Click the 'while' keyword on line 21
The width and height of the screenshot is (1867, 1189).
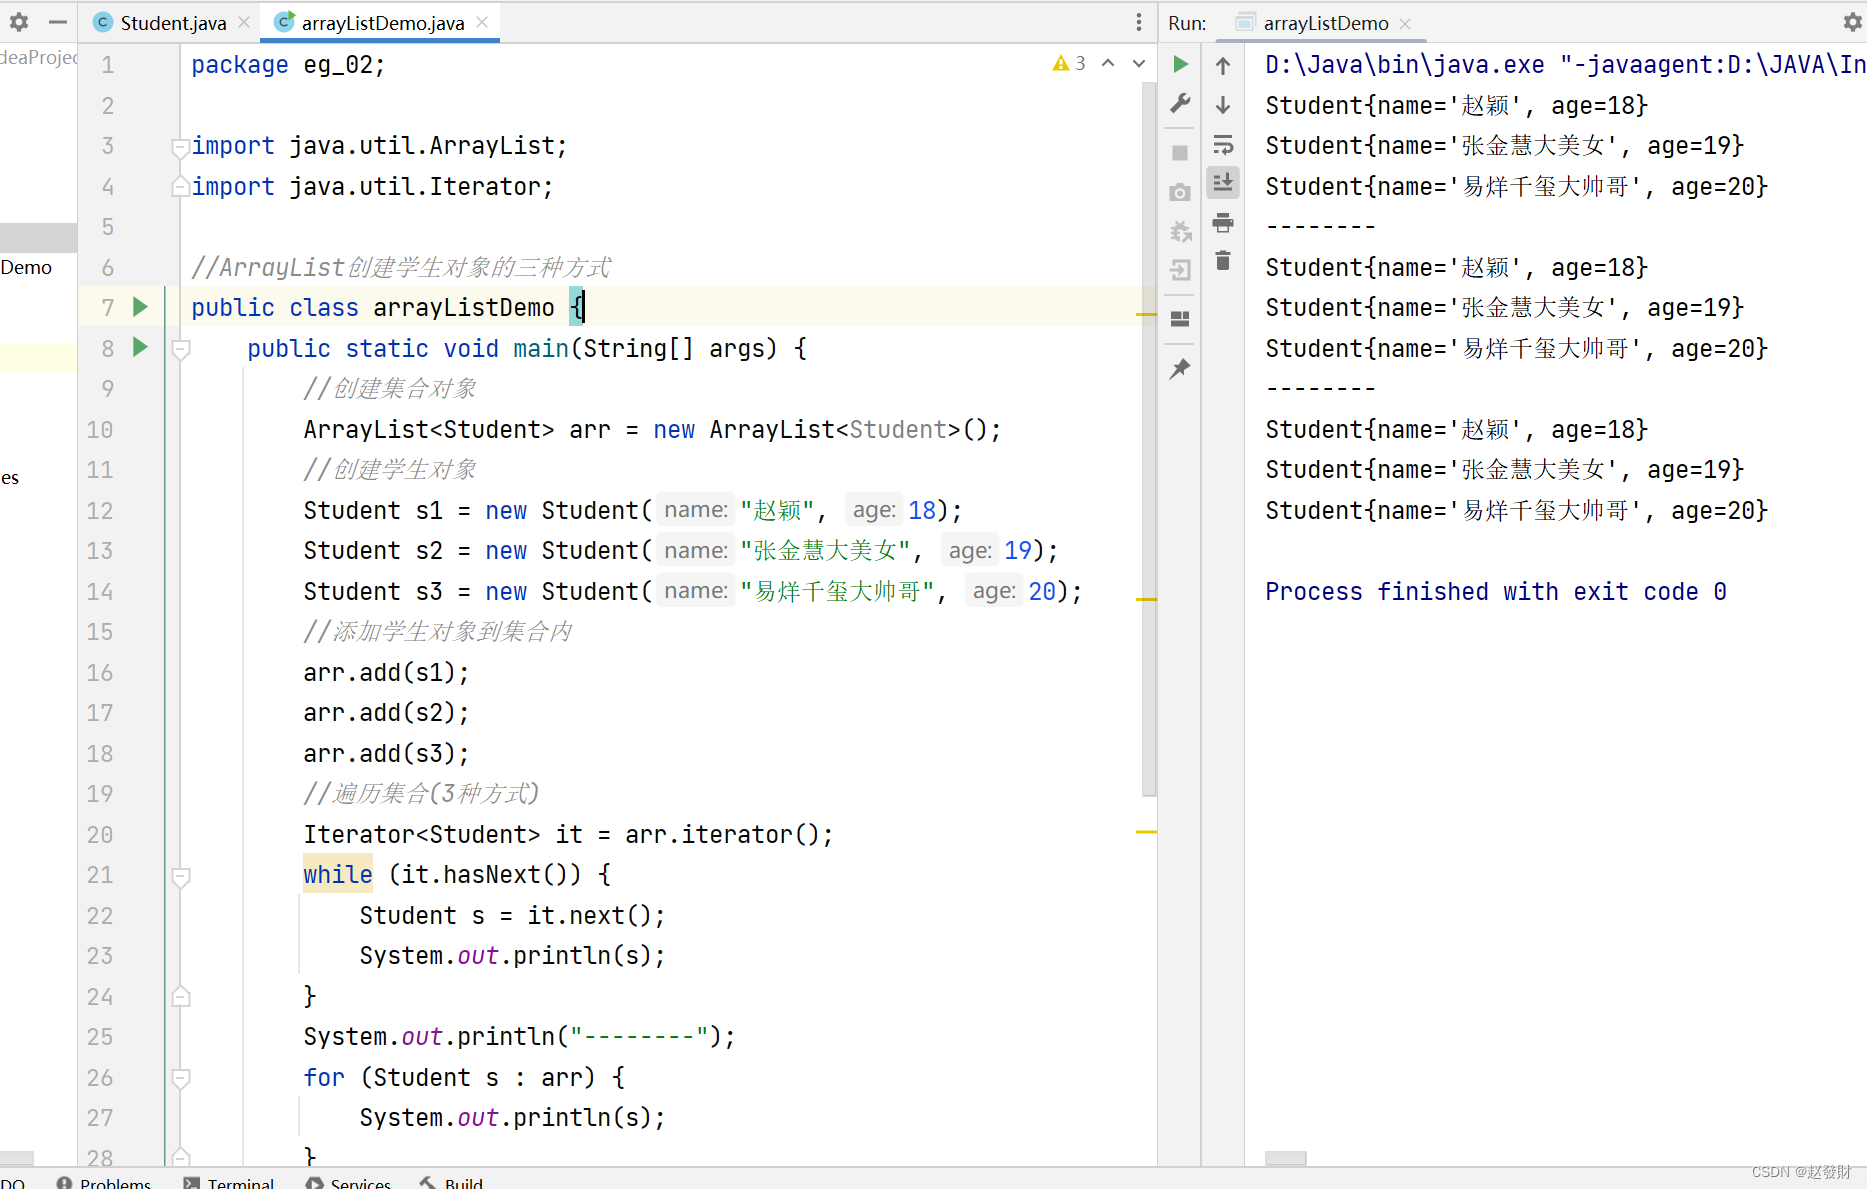(338, 875)
